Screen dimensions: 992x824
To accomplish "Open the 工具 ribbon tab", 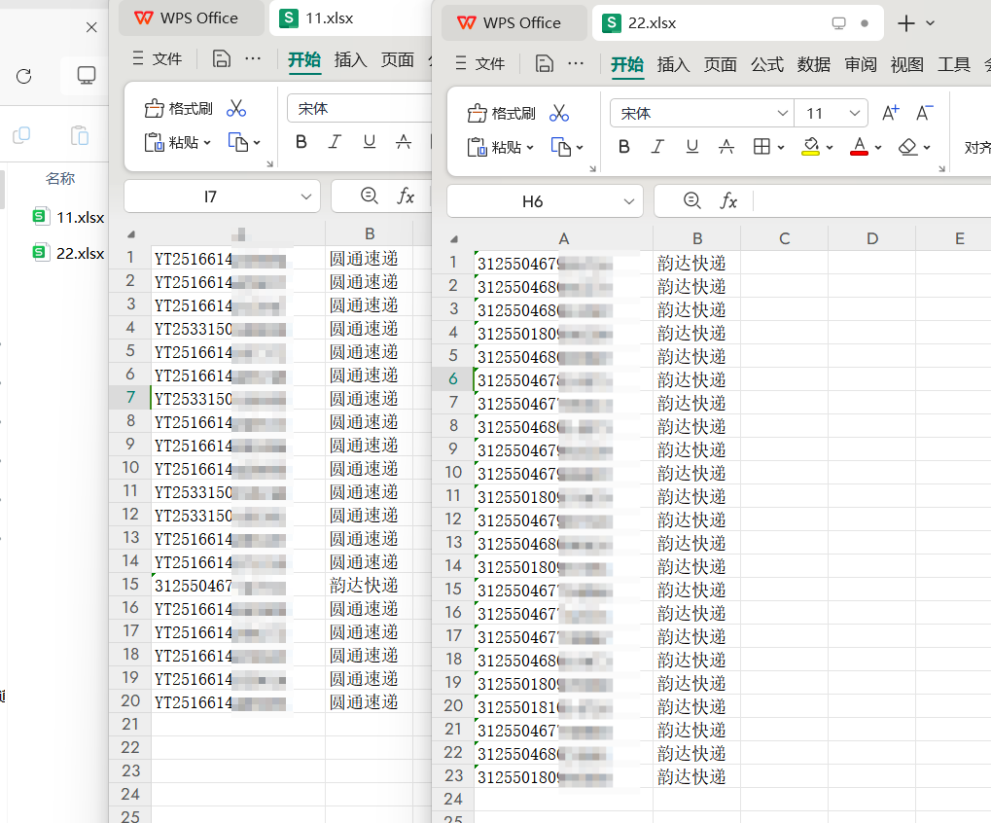I will (954, 64).
